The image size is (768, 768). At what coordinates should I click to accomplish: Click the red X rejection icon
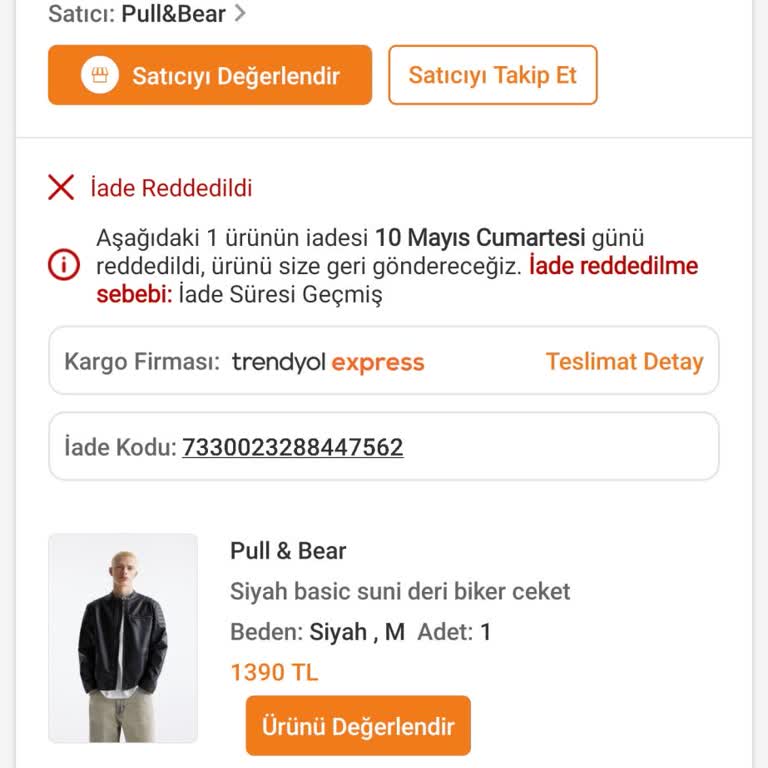click(x=61, y=188)
